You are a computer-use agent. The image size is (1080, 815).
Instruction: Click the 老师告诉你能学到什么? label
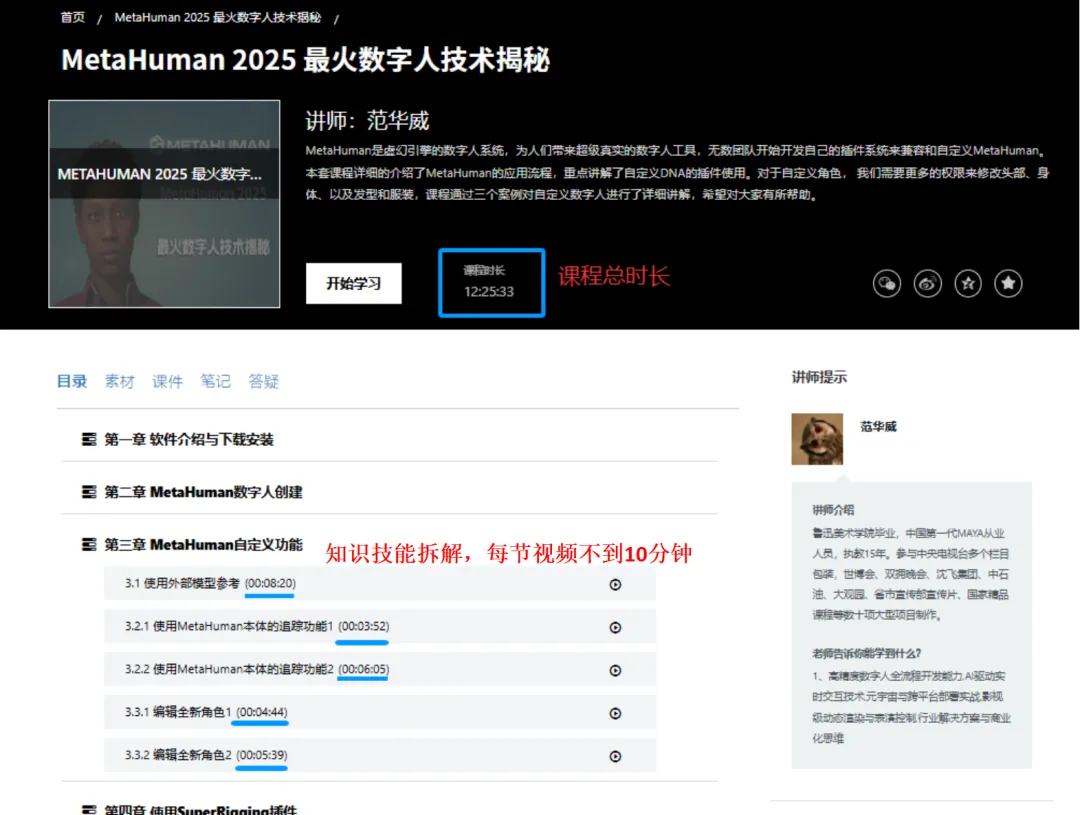pyautogui.click(x=866, y=653)
